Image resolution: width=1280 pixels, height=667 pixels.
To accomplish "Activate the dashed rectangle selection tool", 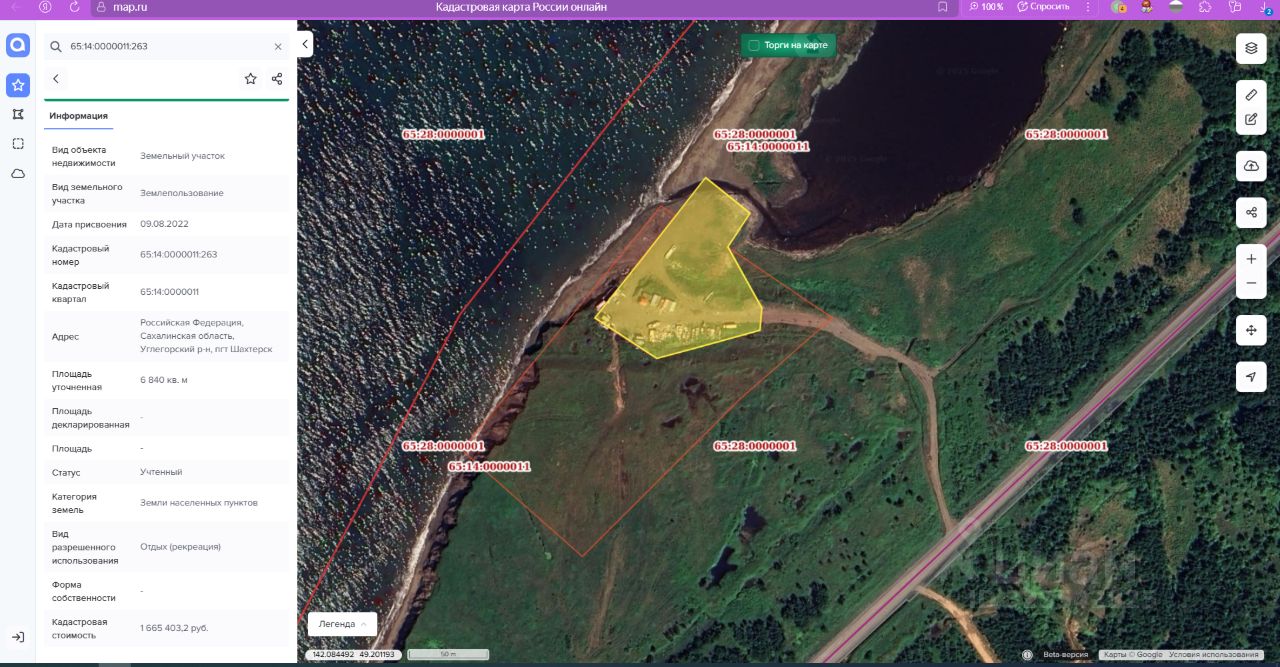I will (x=18, y=144).
